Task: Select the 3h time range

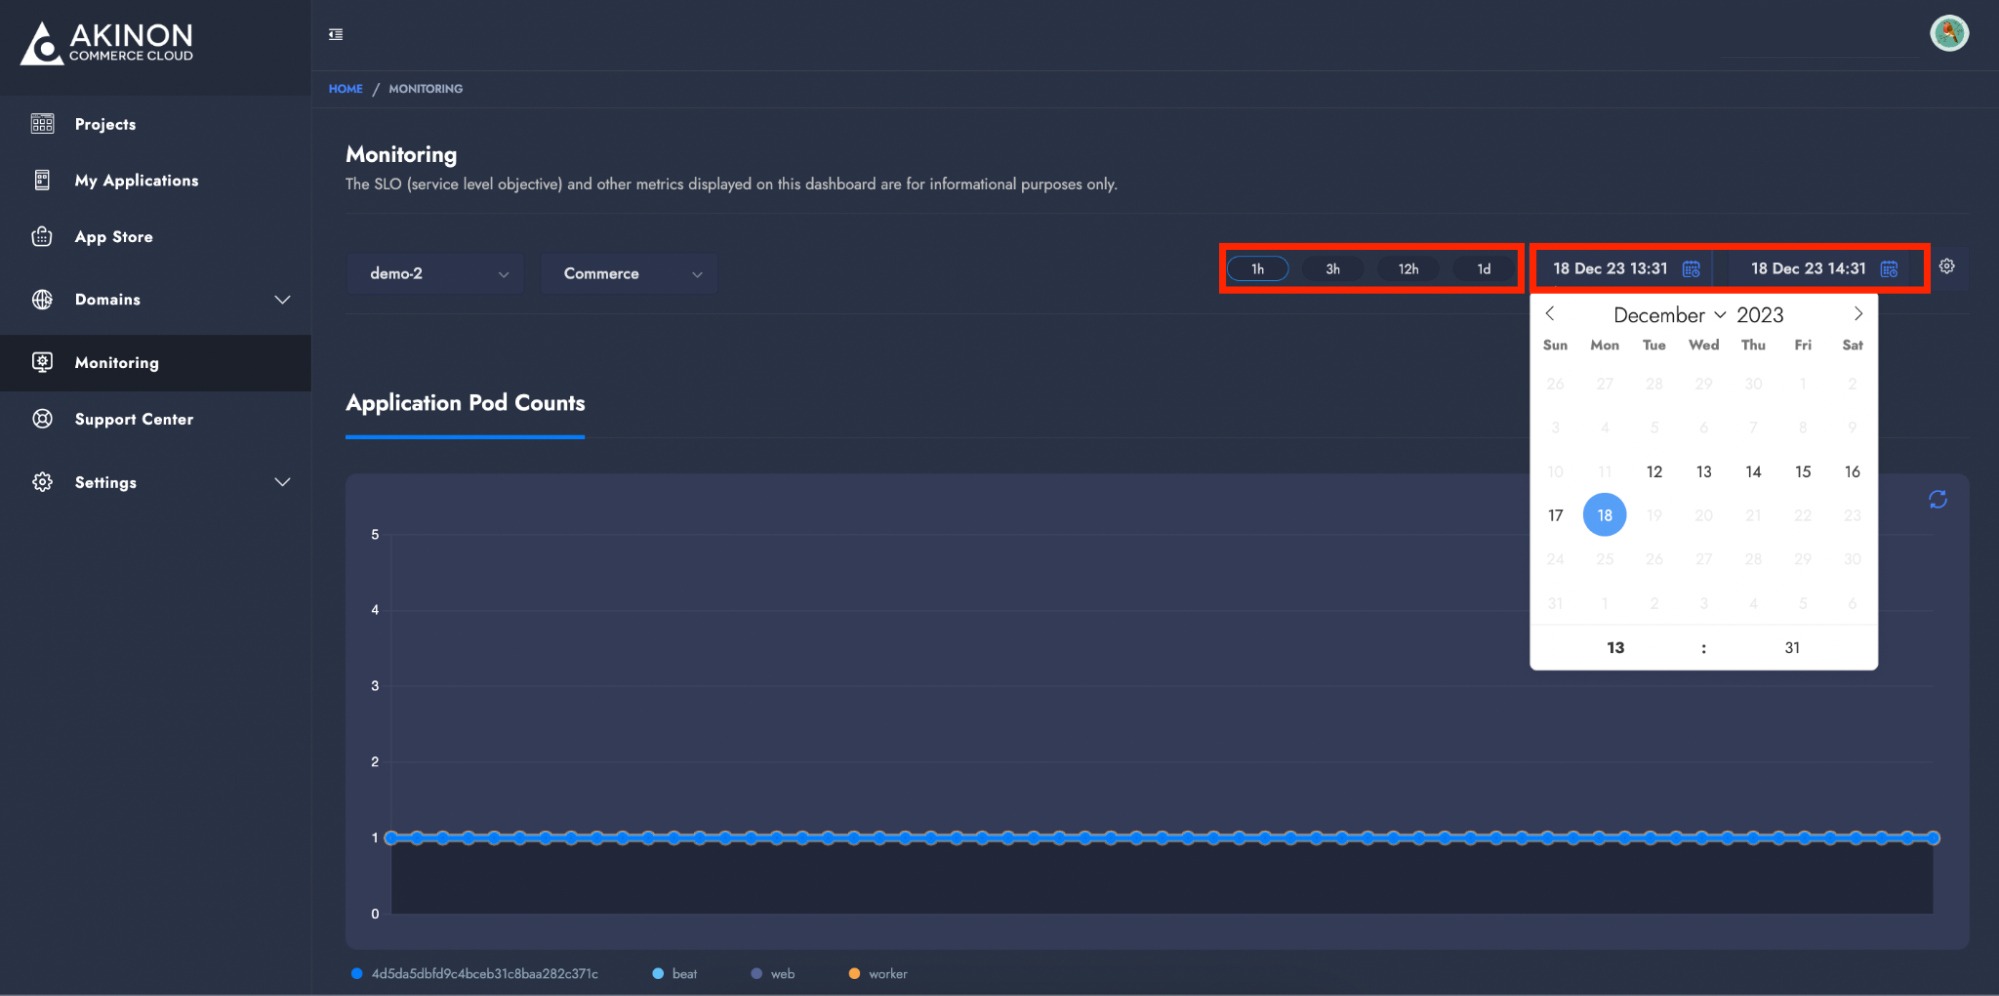Action: (1332, 269)
